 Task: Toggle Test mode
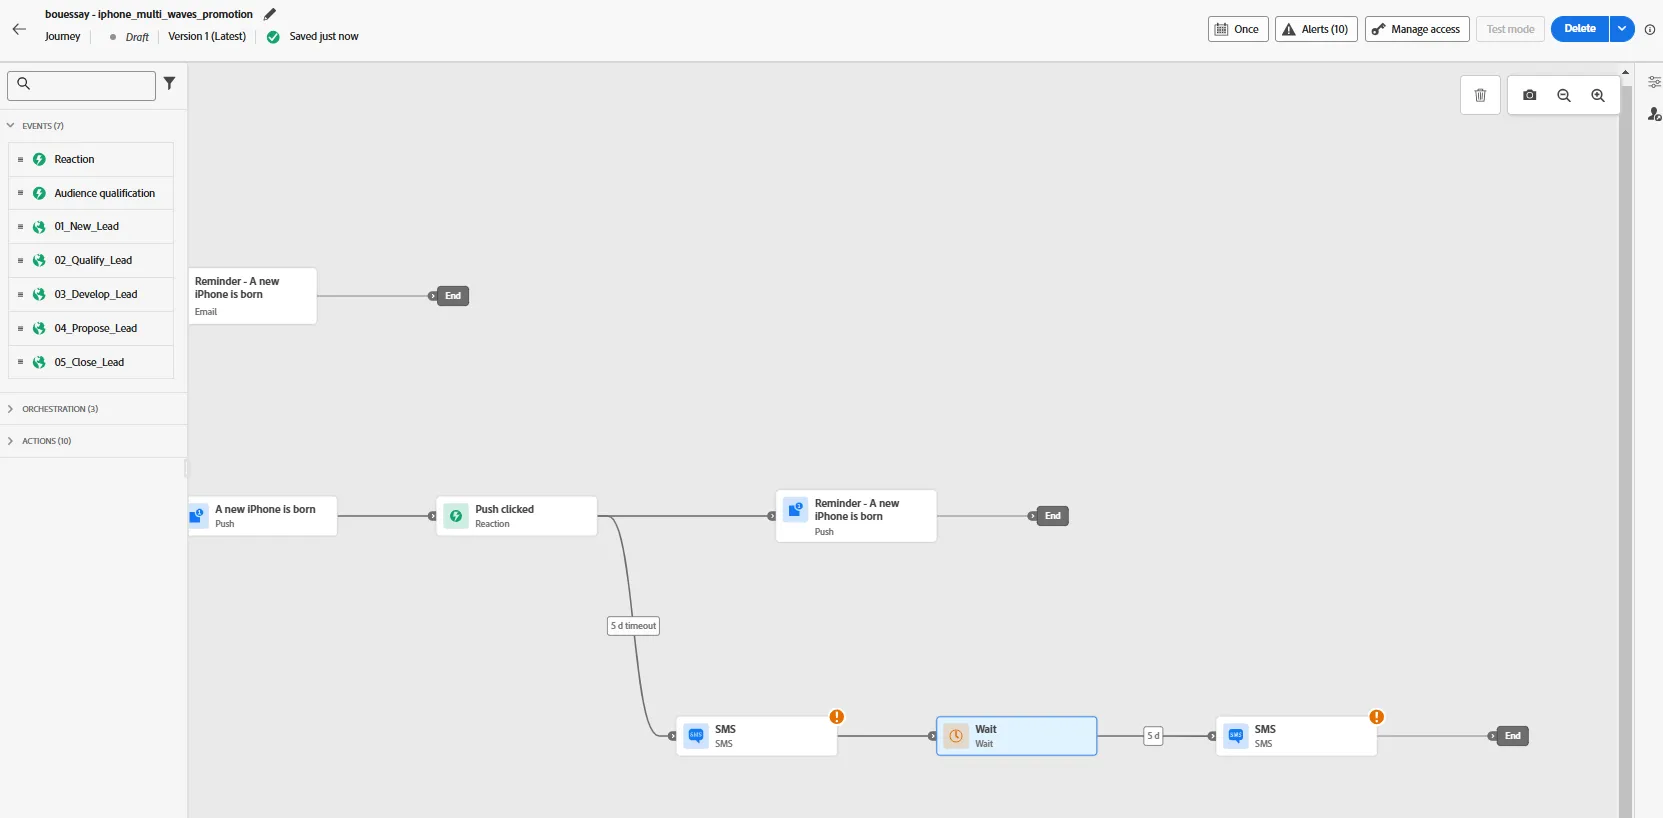click(1510, 29)
